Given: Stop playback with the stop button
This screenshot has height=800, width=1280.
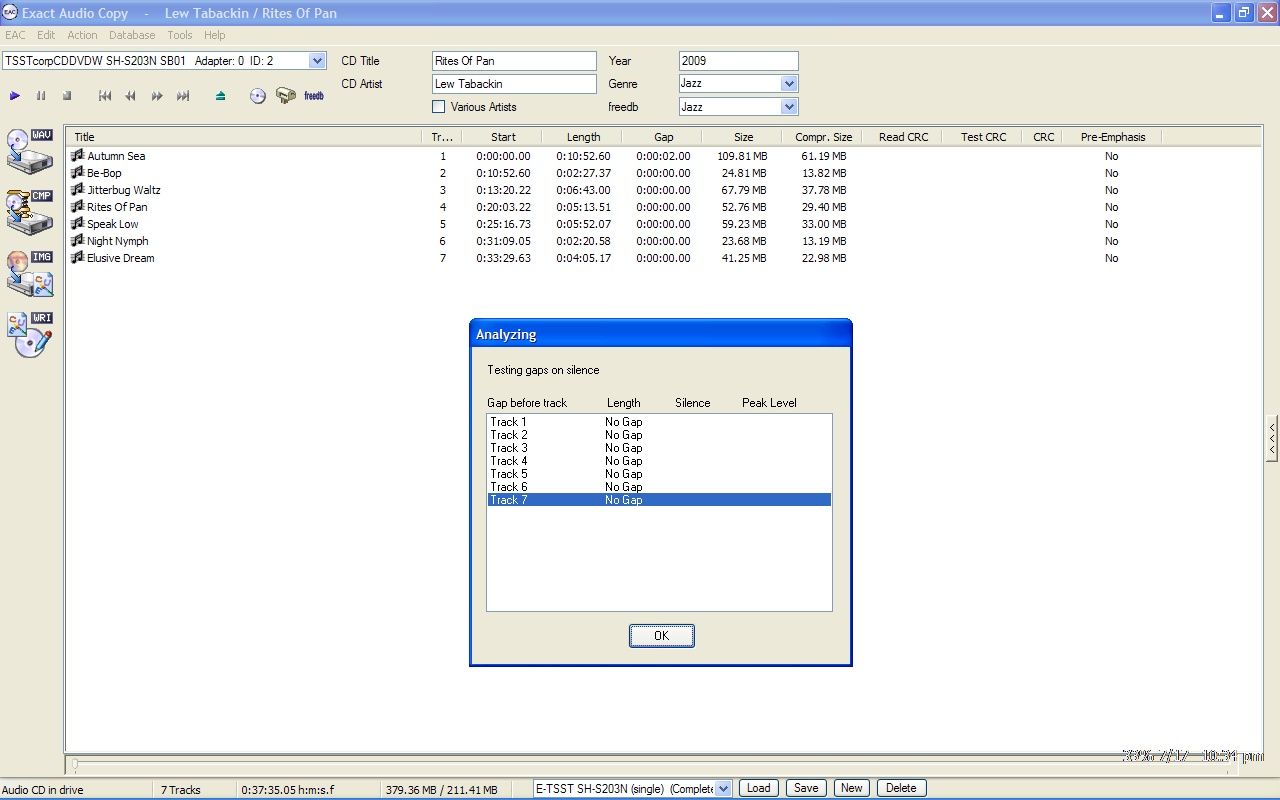Looking at the screenshot, I should [x=67, y=96].
